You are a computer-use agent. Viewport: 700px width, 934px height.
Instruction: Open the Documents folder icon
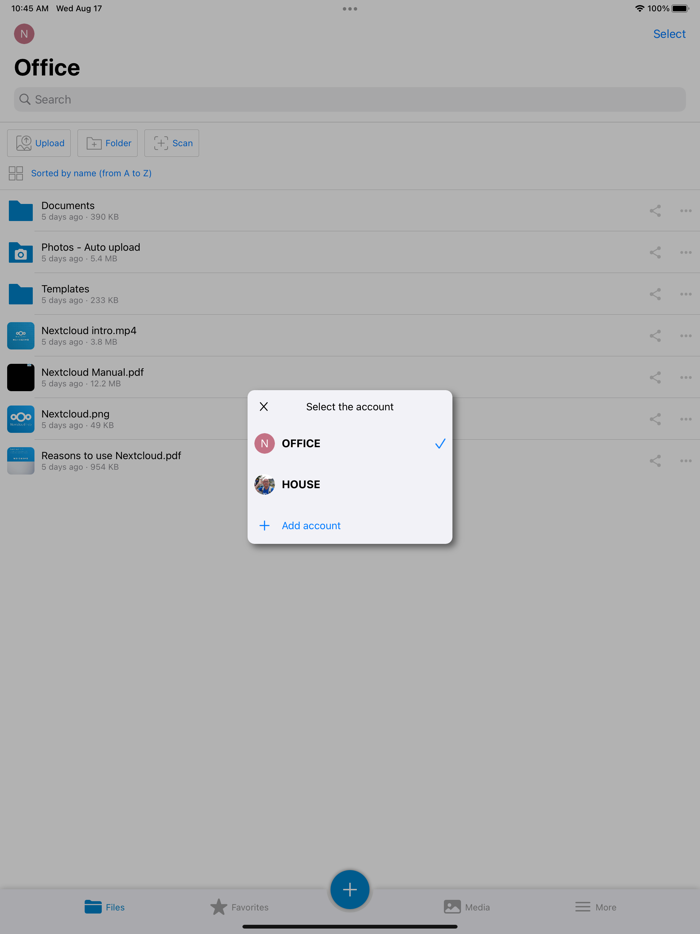click(21, 211)
